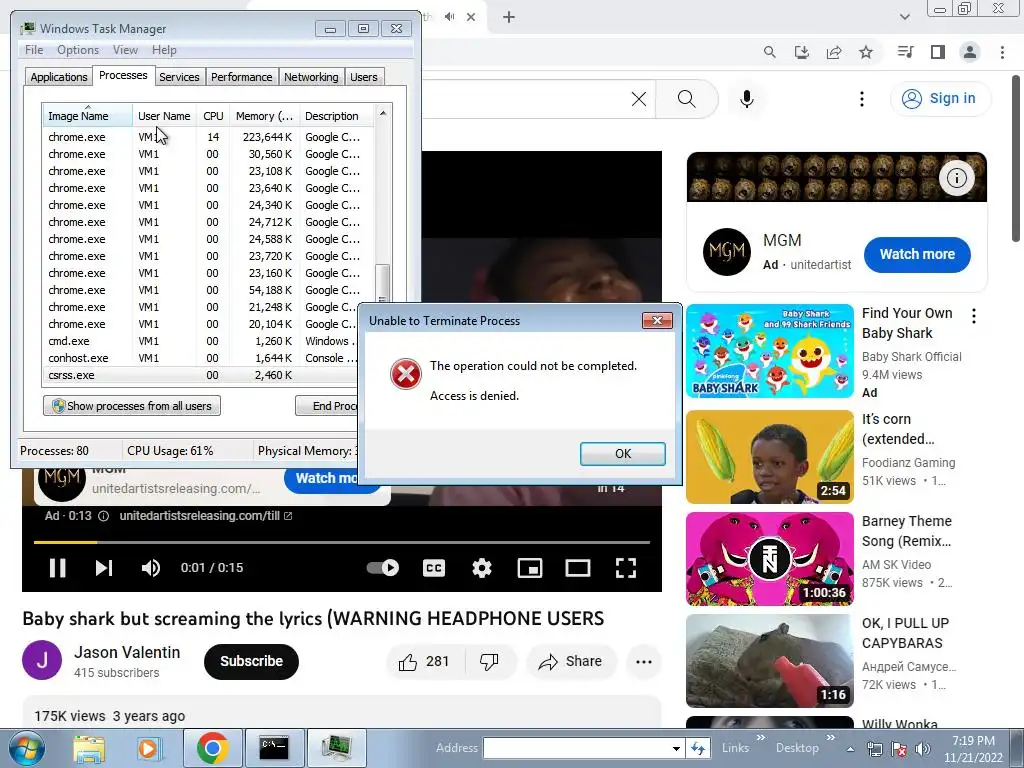
Task: Open the View menu in Task Manager
Action: pos(125,50)
